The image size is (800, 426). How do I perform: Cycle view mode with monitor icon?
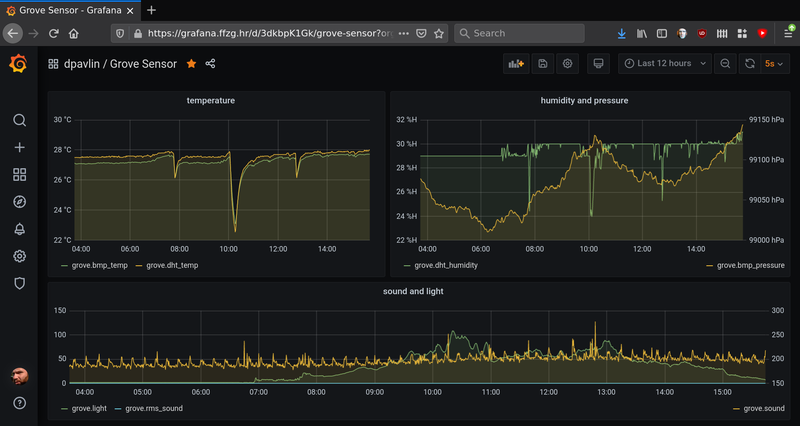[x=598, y=64]
